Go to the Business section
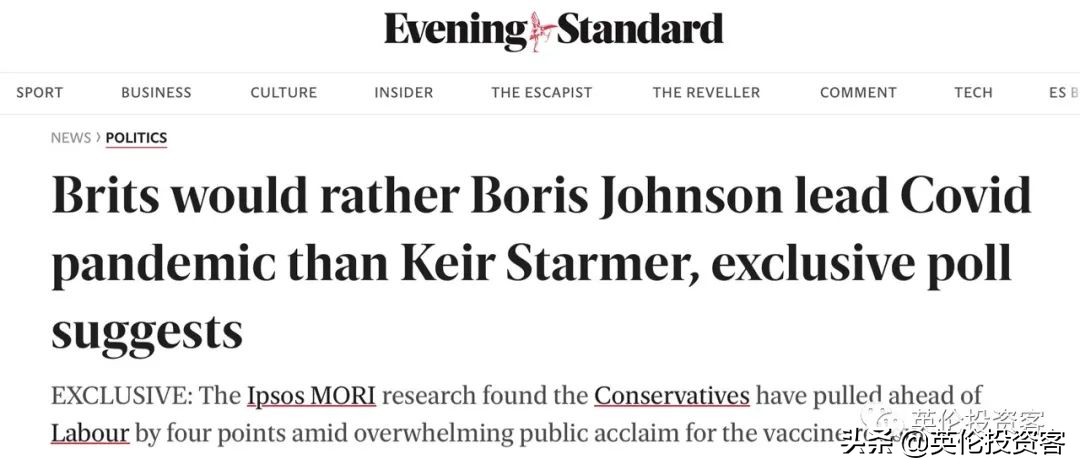Viewport: 1080px width, 470px height. coord(156,92)
